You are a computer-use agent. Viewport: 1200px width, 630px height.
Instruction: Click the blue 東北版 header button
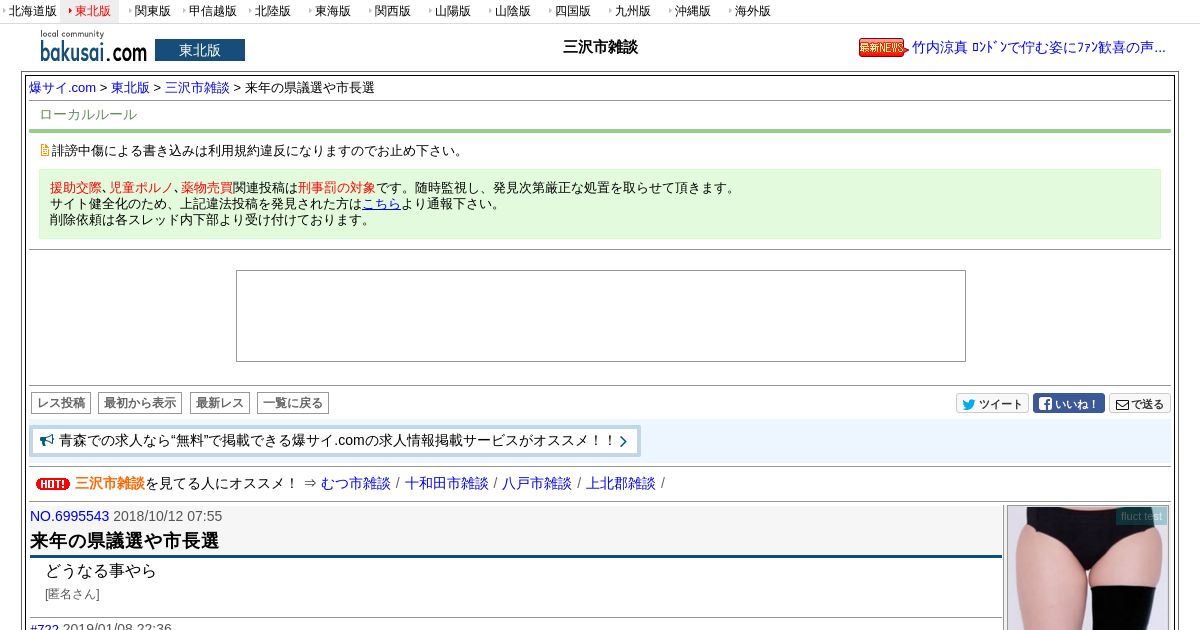(200, 50)
